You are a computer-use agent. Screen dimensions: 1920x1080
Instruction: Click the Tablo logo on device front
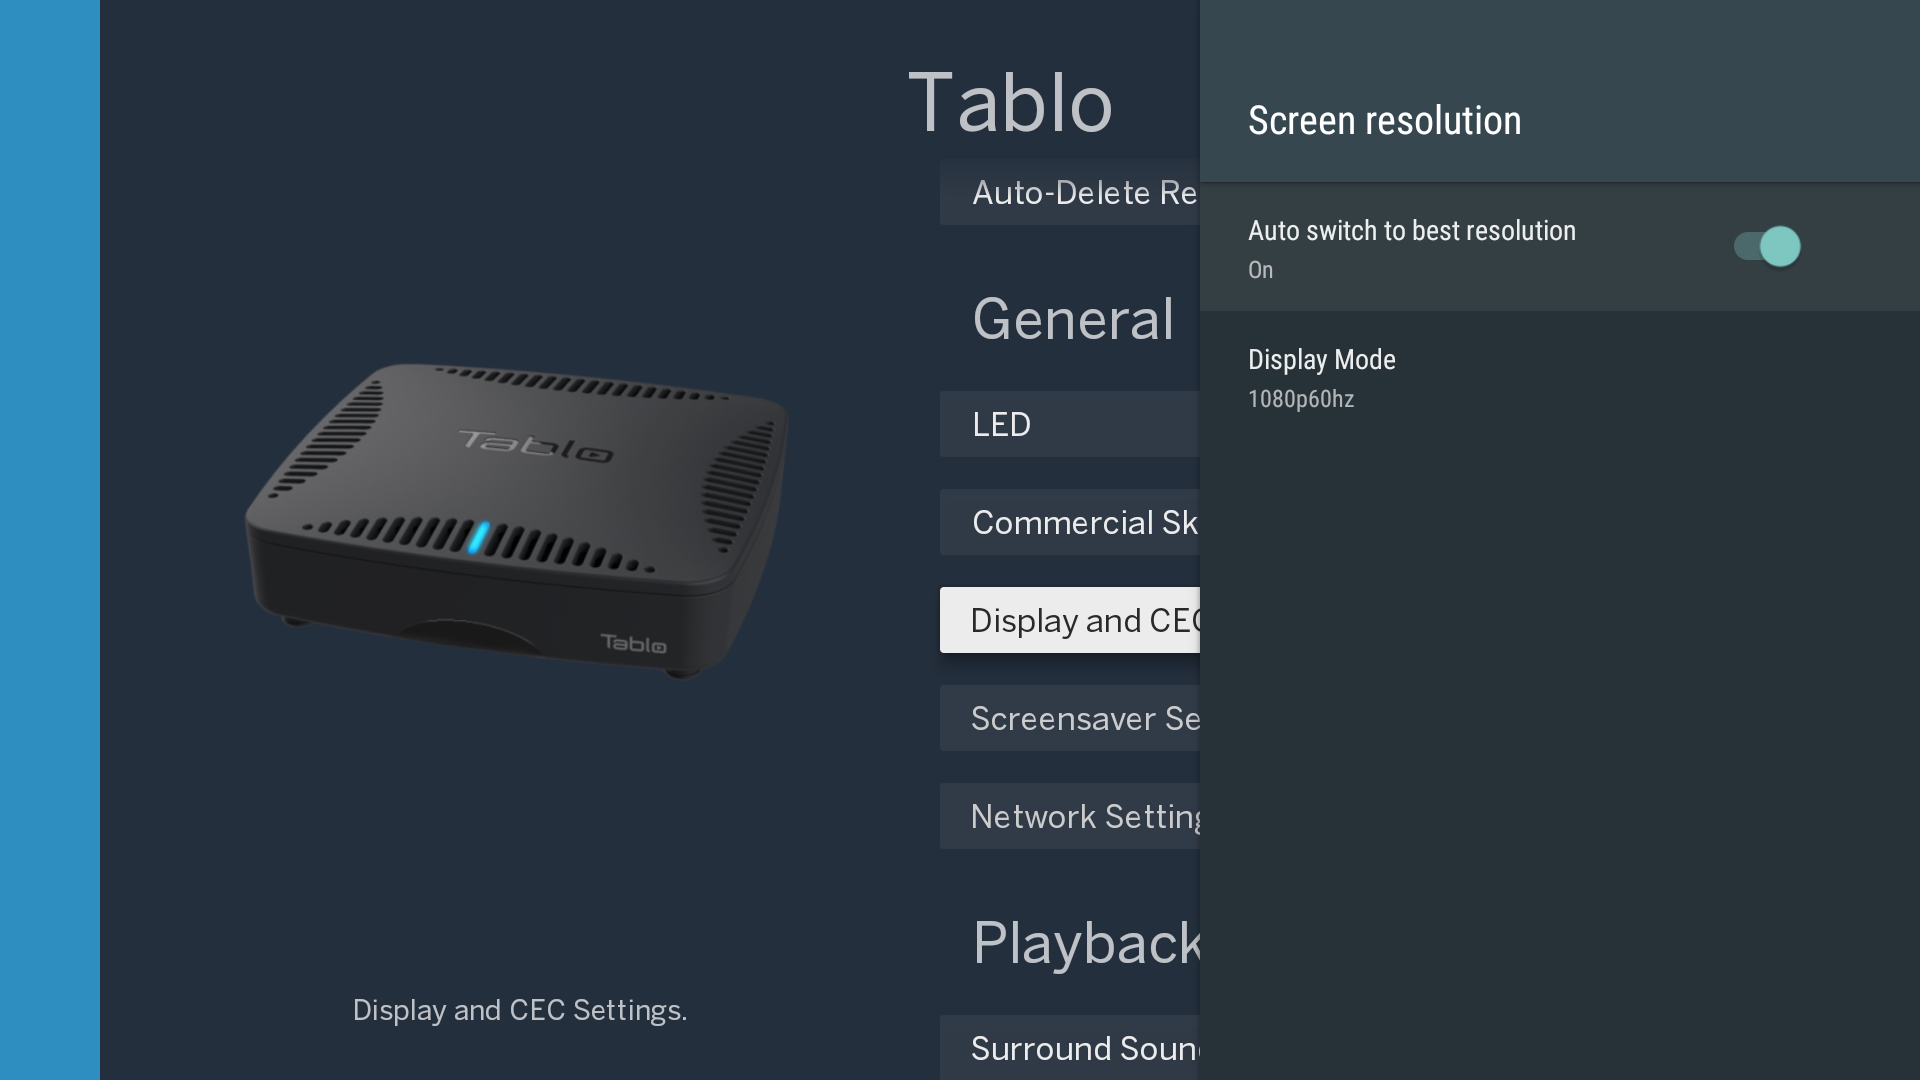(634, 643)
